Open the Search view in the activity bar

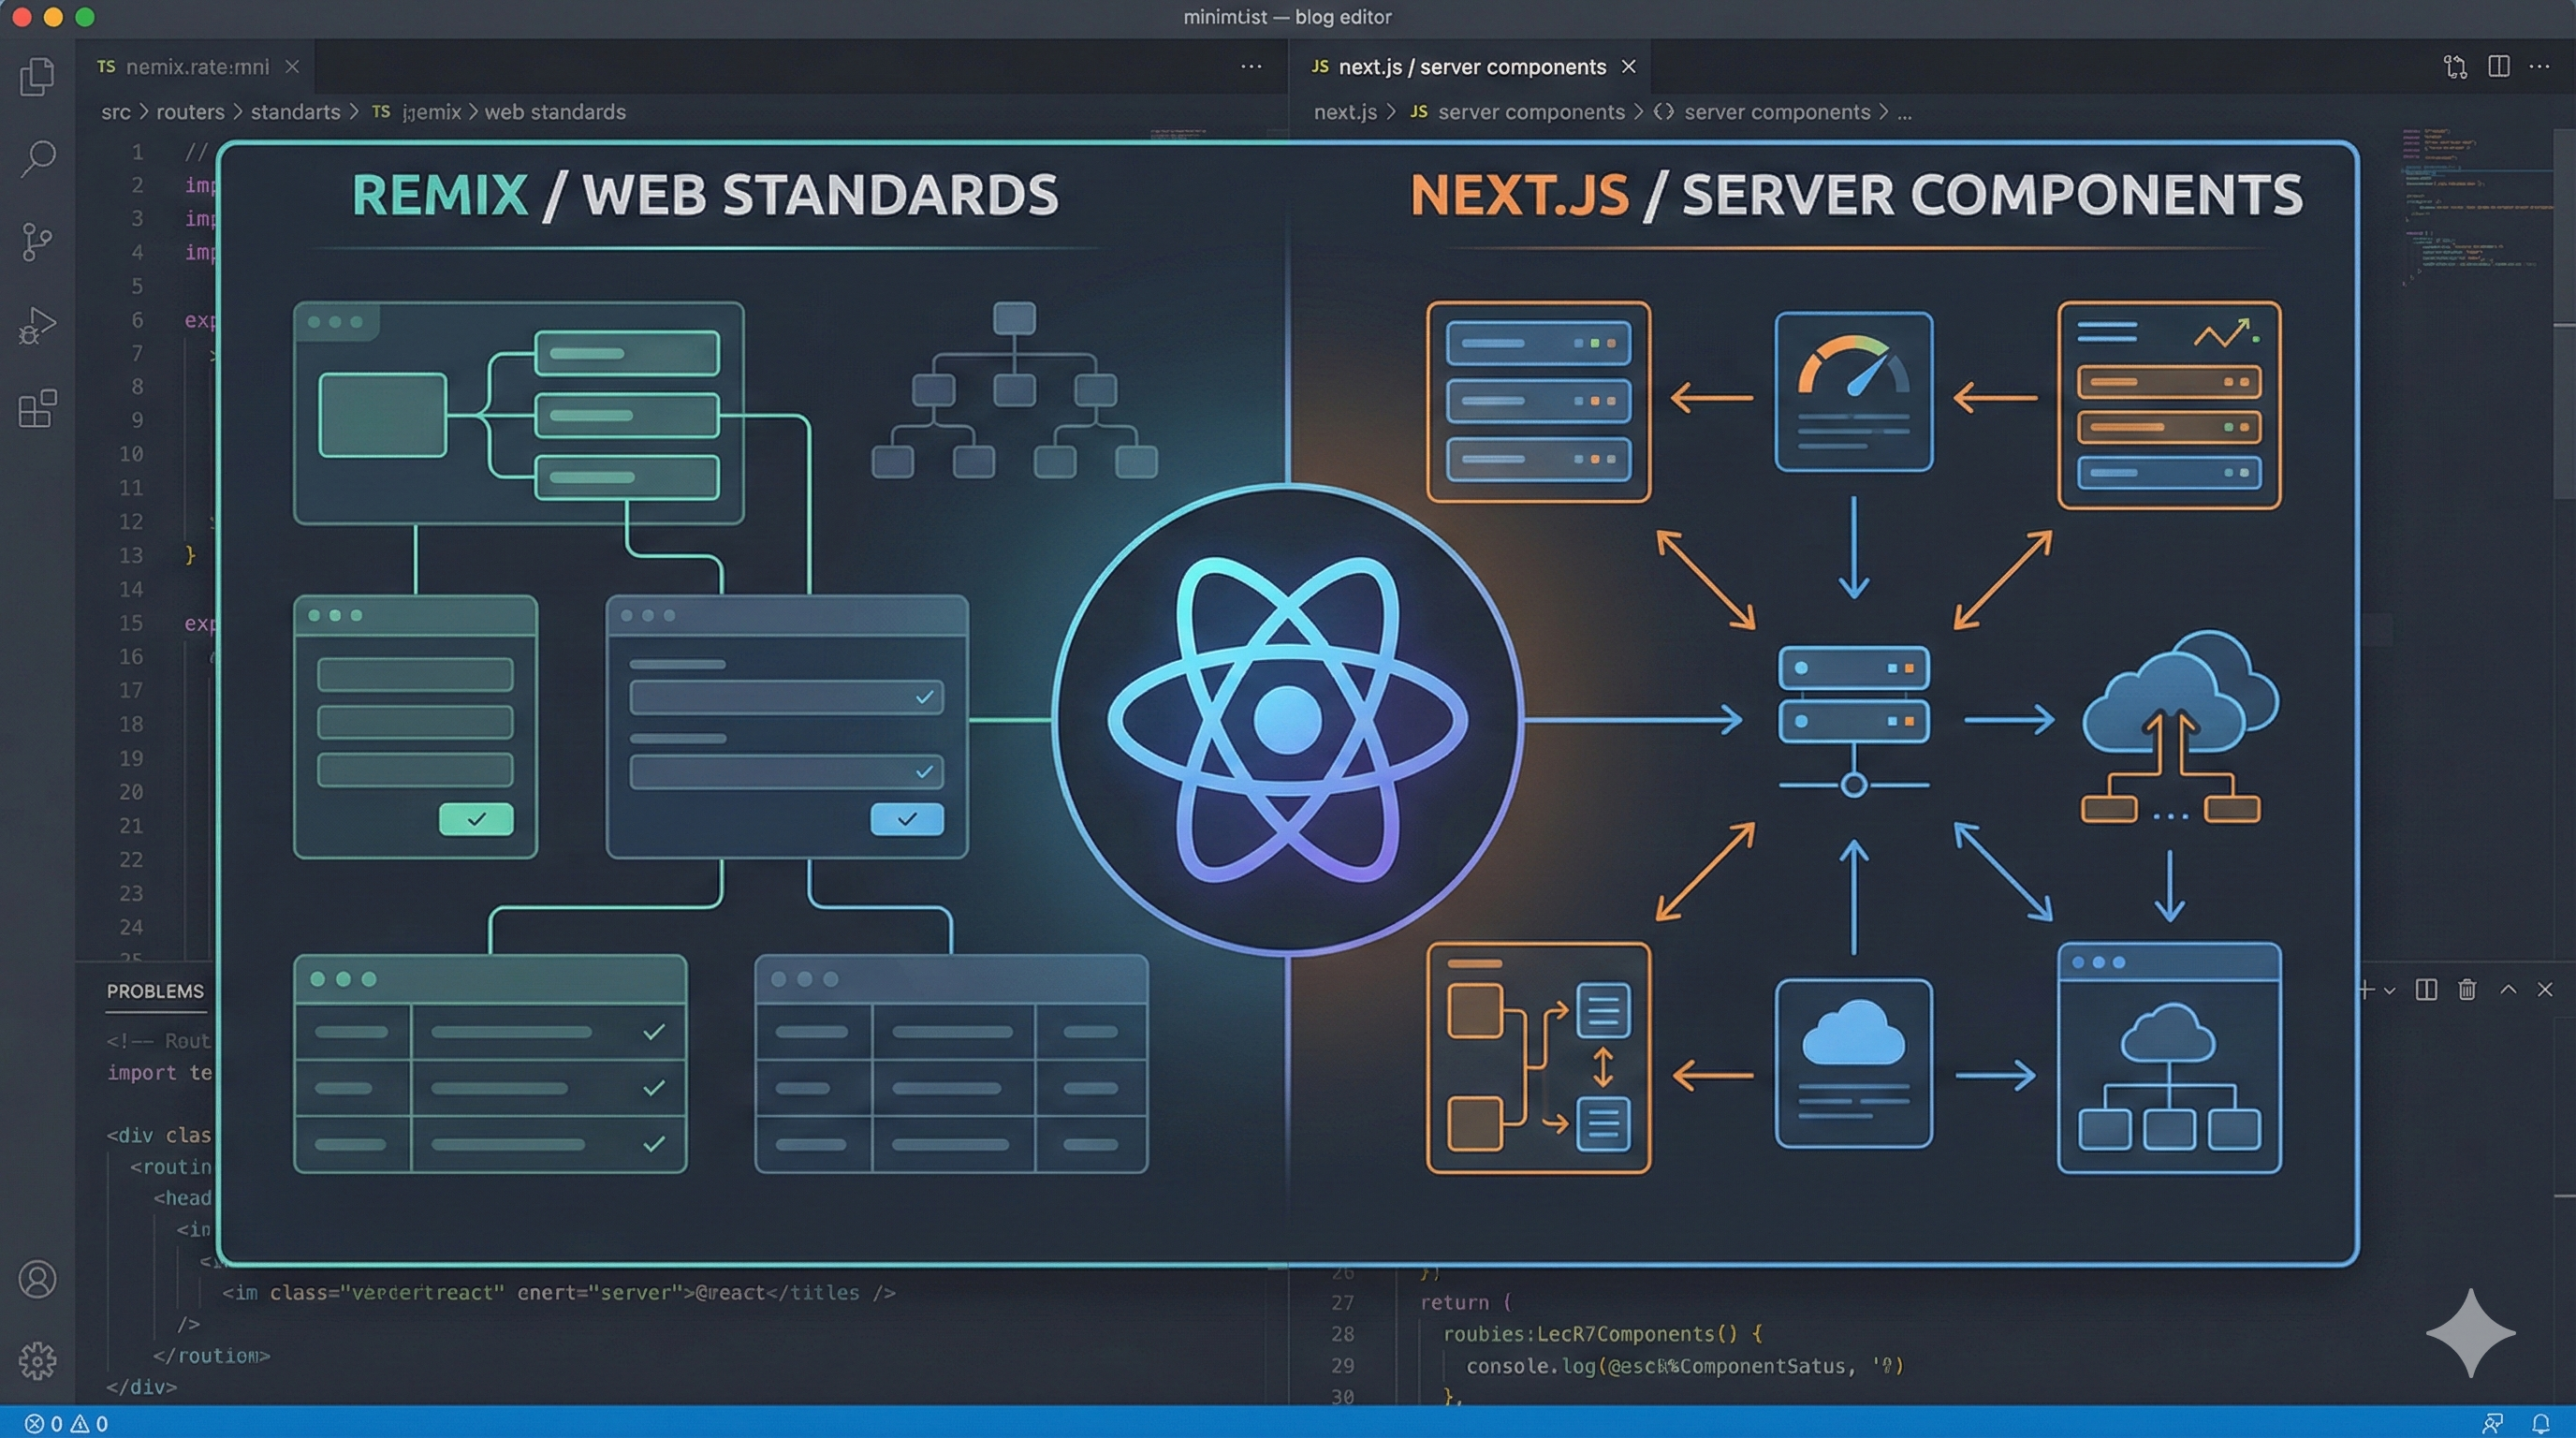pos(37,158)
